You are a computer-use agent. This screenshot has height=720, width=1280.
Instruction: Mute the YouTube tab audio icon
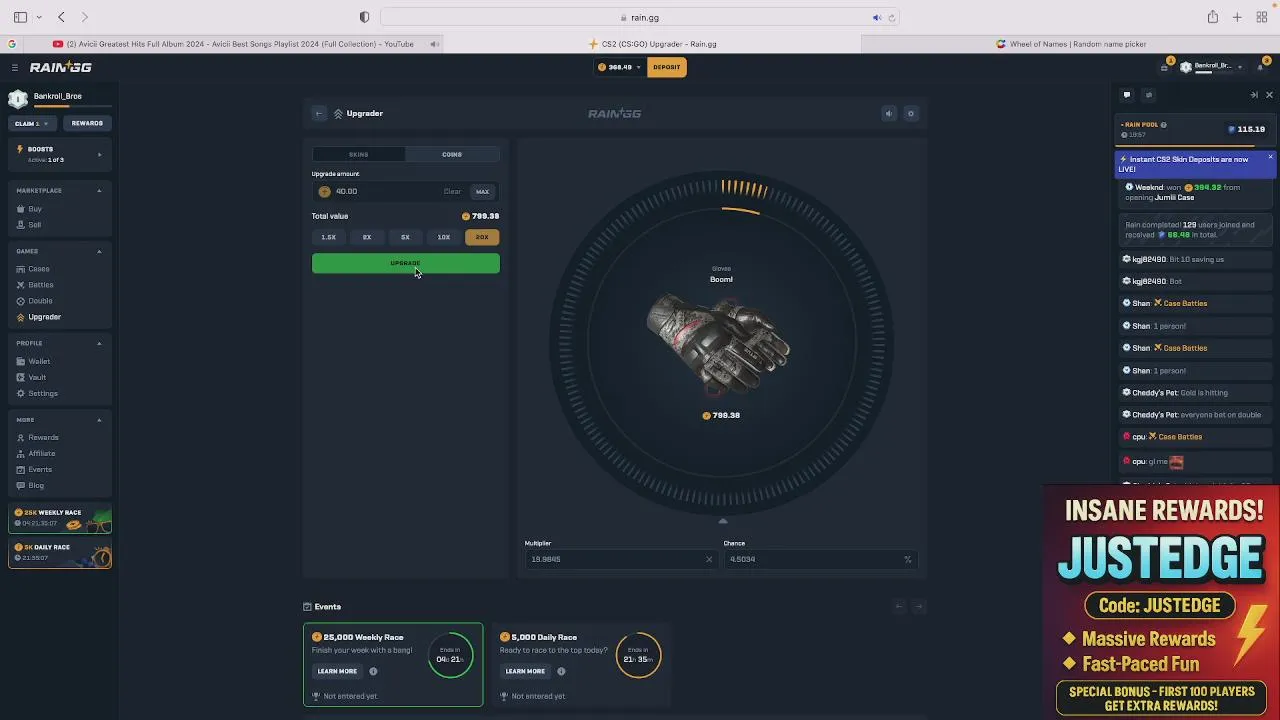434,44
